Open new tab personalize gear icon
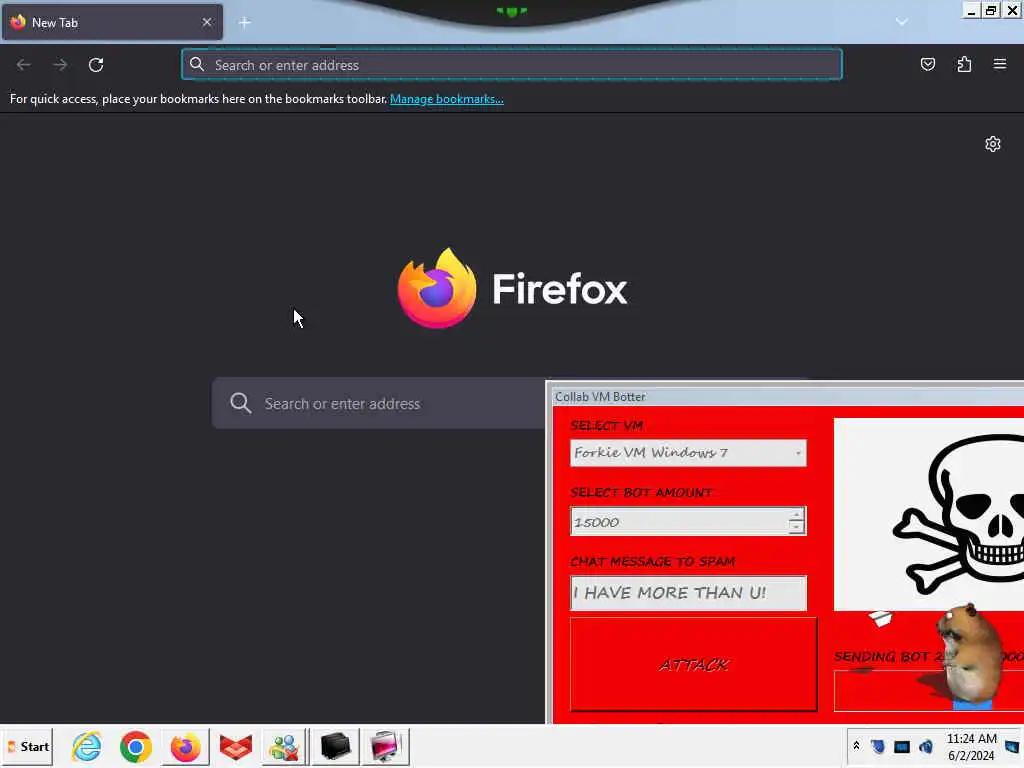The image size is (1024, 768). point(993,144)
